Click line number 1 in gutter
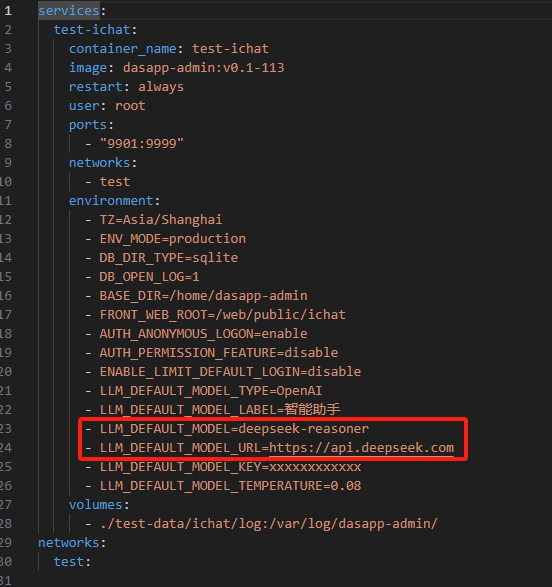Image resolution: width=552 pixels, height=587 pixels. click(8, 11)
